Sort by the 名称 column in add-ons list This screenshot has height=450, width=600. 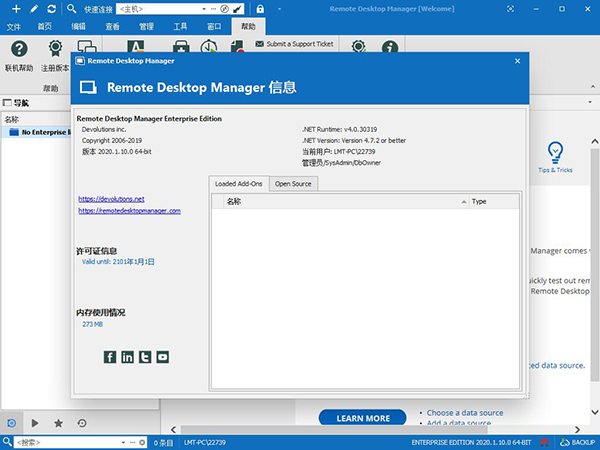point(340,201)
